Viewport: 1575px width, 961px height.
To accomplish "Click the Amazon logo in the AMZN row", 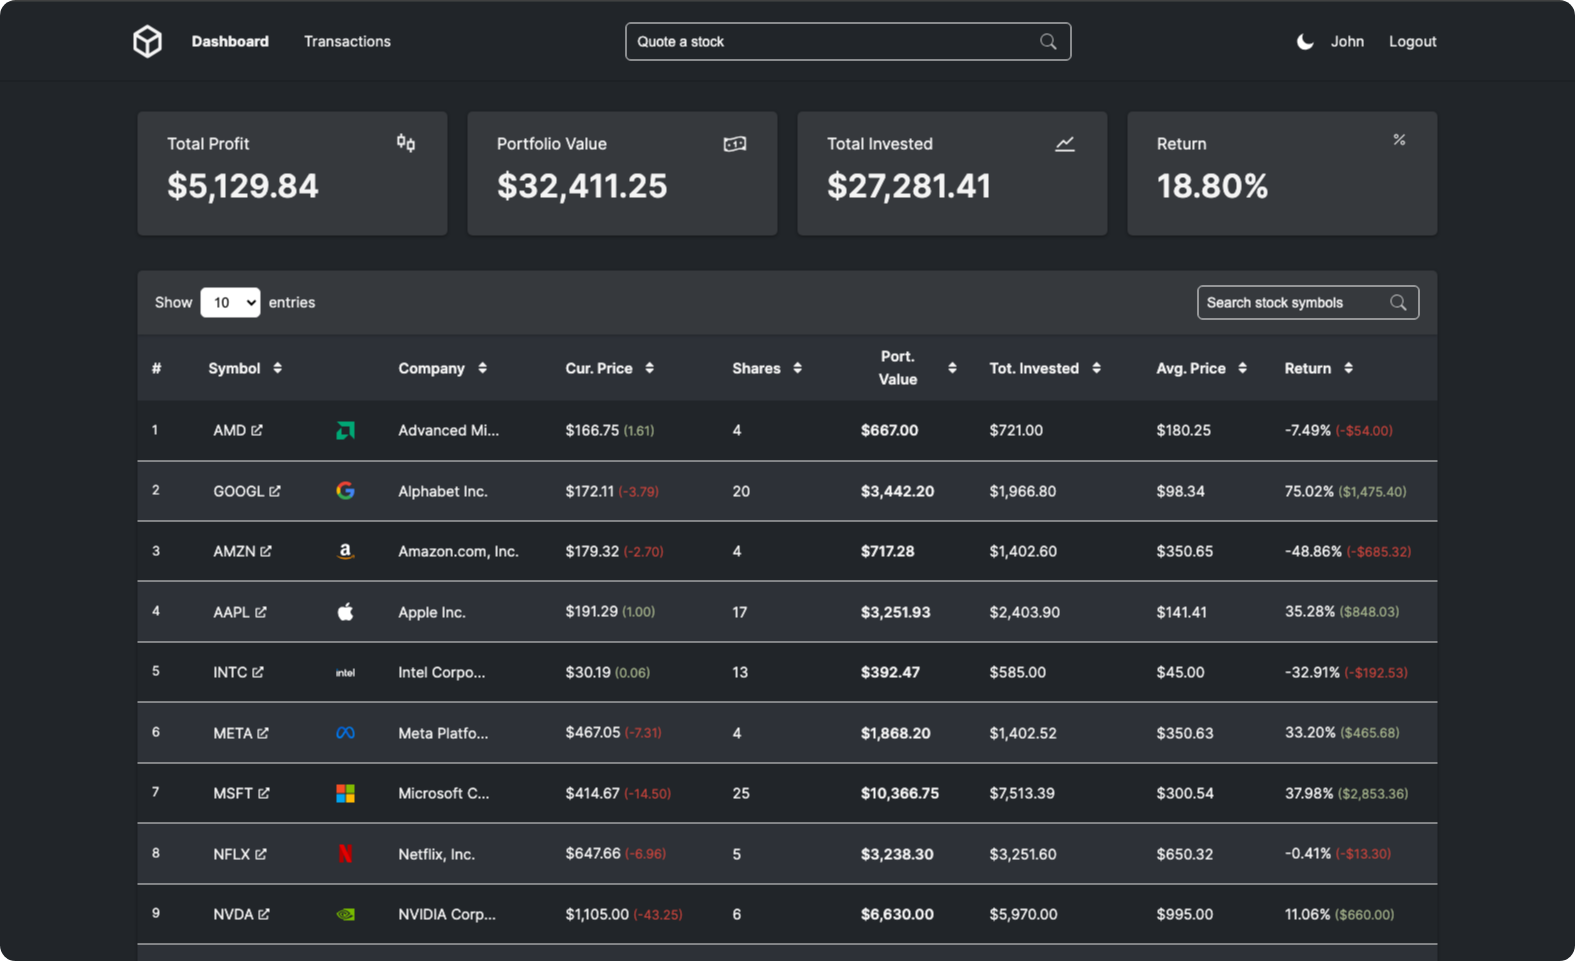I will 345,551.
